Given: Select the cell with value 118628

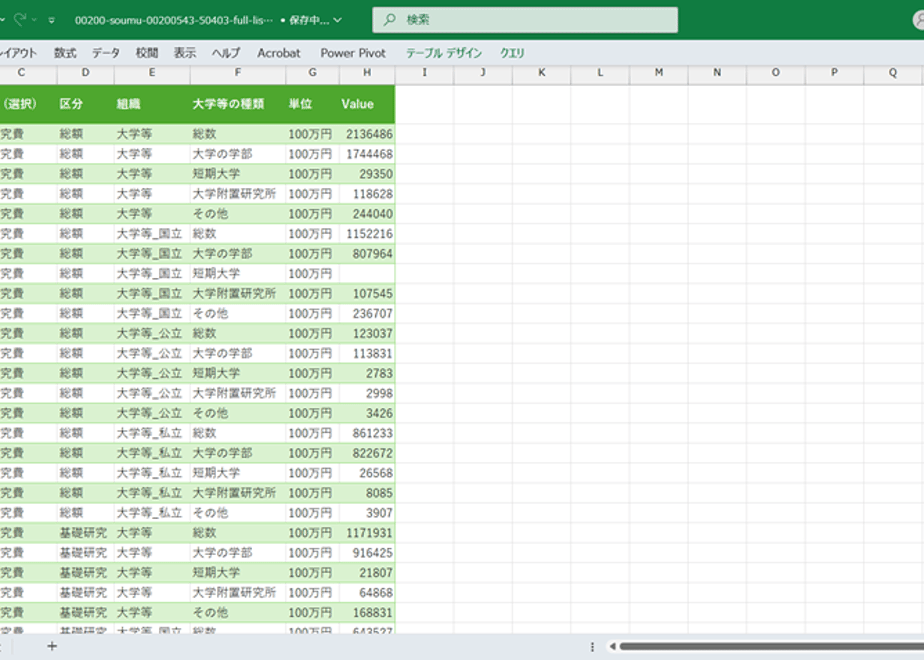Looking at the screenshot, I should (x=367, y=194).
